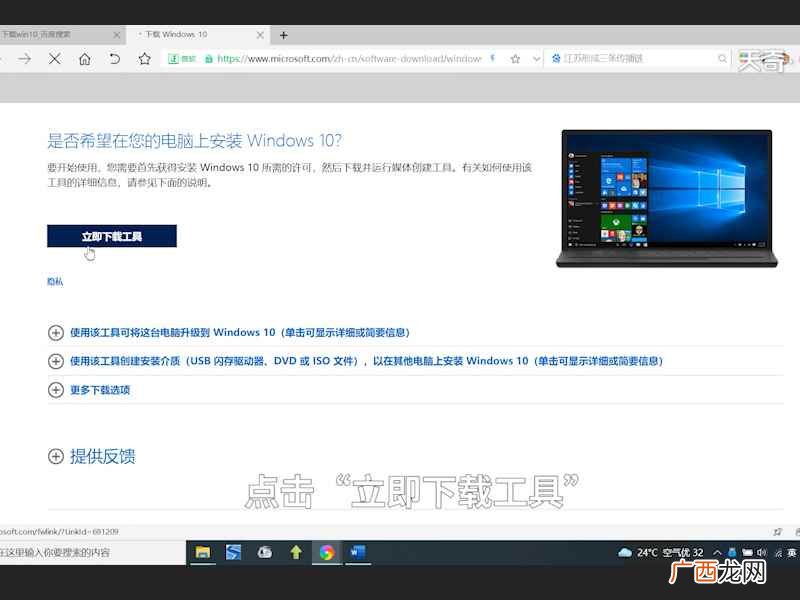The image size is (800, 600).
Task: Click the microsoft.com address URL field
Action: coord(349,59)
